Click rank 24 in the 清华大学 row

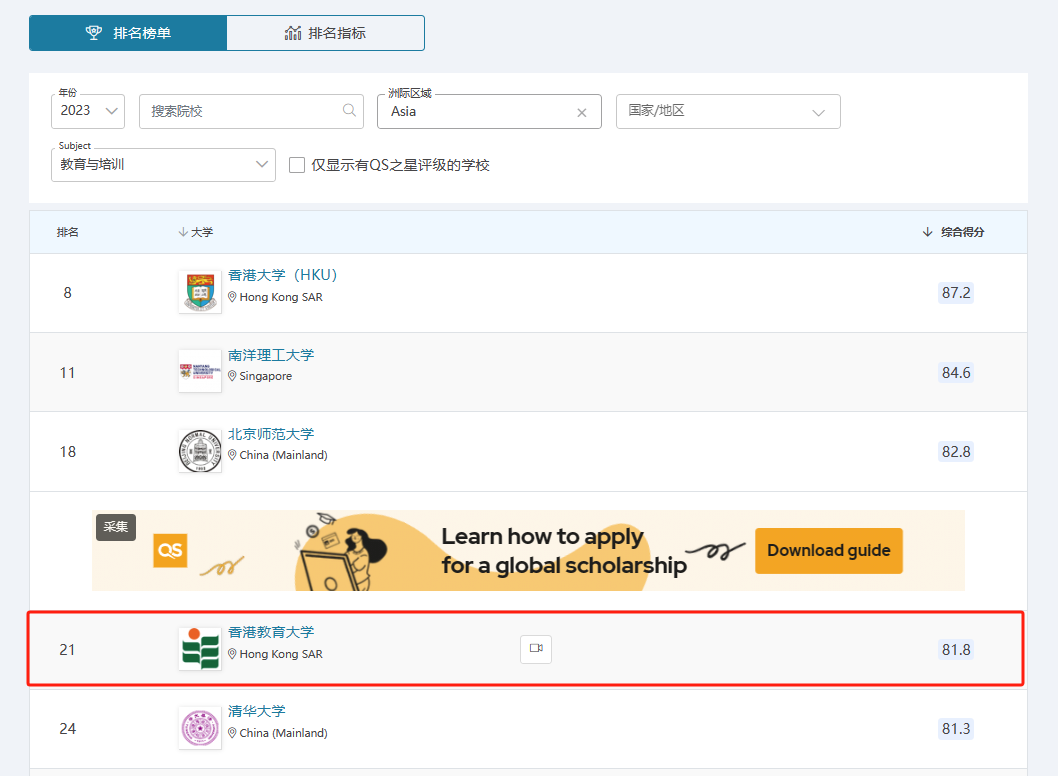coord(67,729)
